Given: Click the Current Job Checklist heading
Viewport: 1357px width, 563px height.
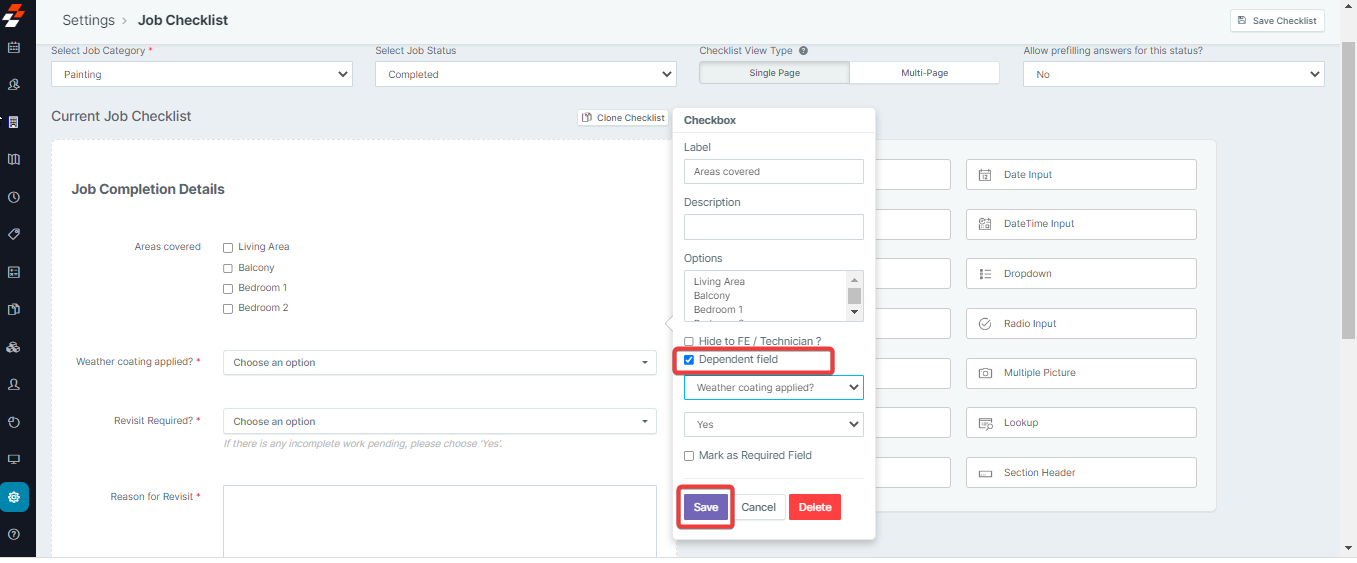Looking at the screenshot, I should (121, 116).
